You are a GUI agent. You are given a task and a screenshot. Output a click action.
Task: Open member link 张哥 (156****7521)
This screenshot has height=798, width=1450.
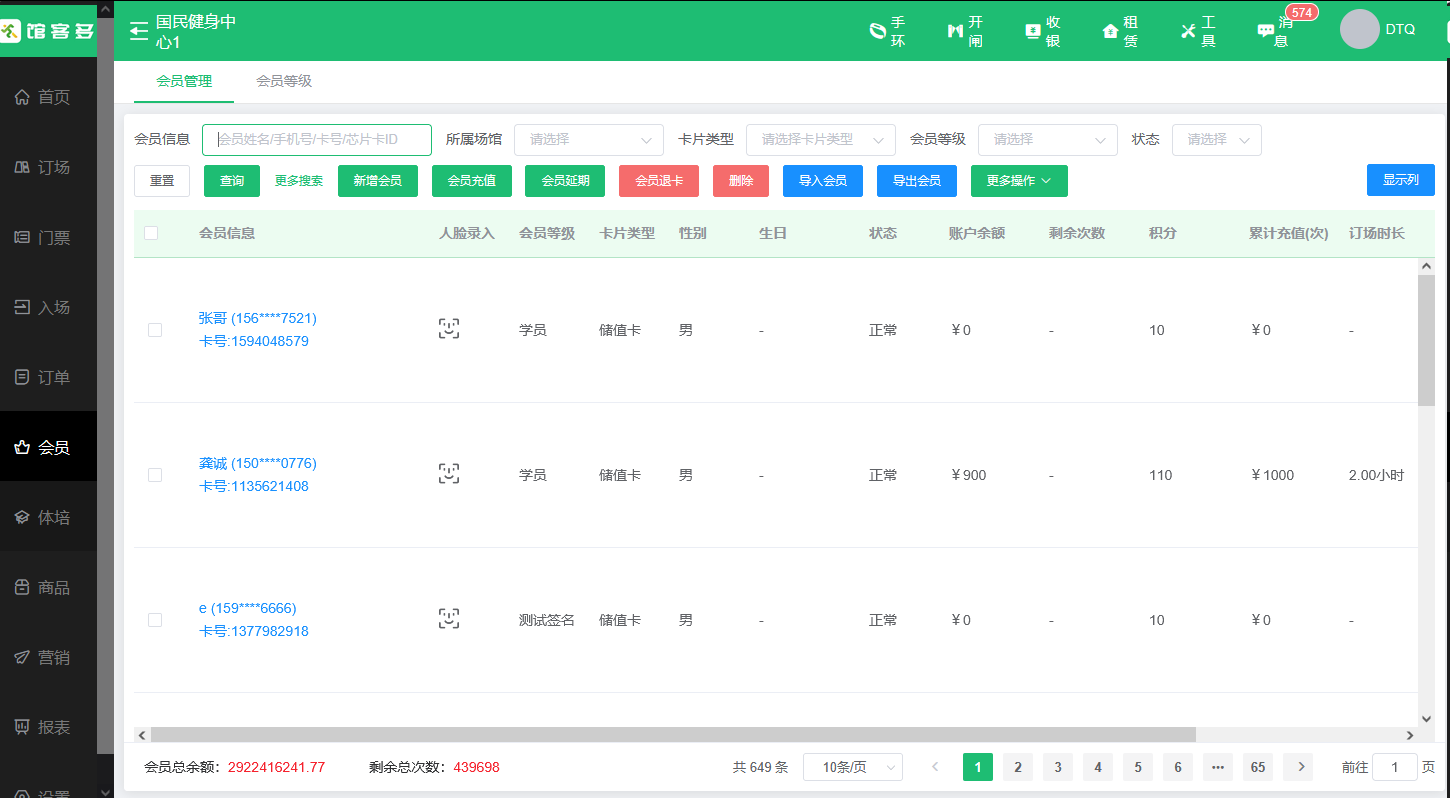click(257, 317)
